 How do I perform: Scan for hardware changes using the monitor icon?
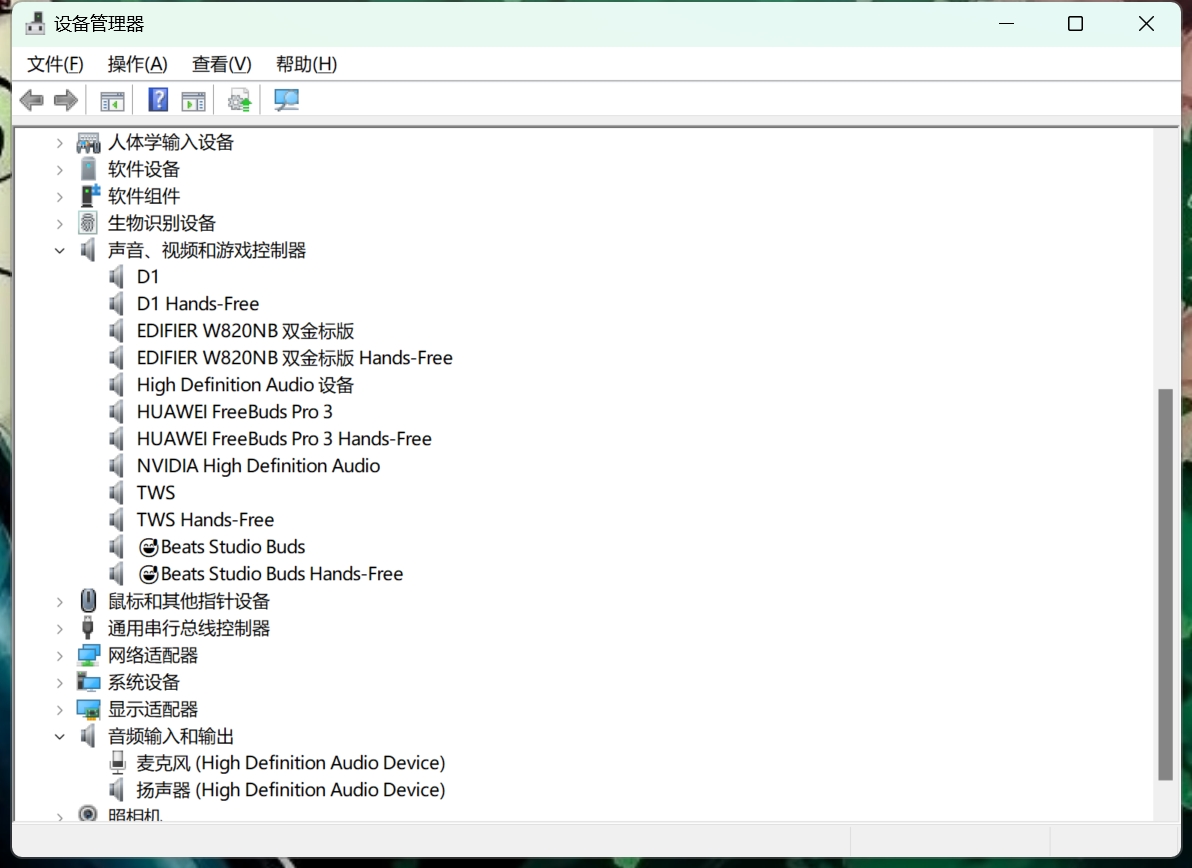pos(287,100)
